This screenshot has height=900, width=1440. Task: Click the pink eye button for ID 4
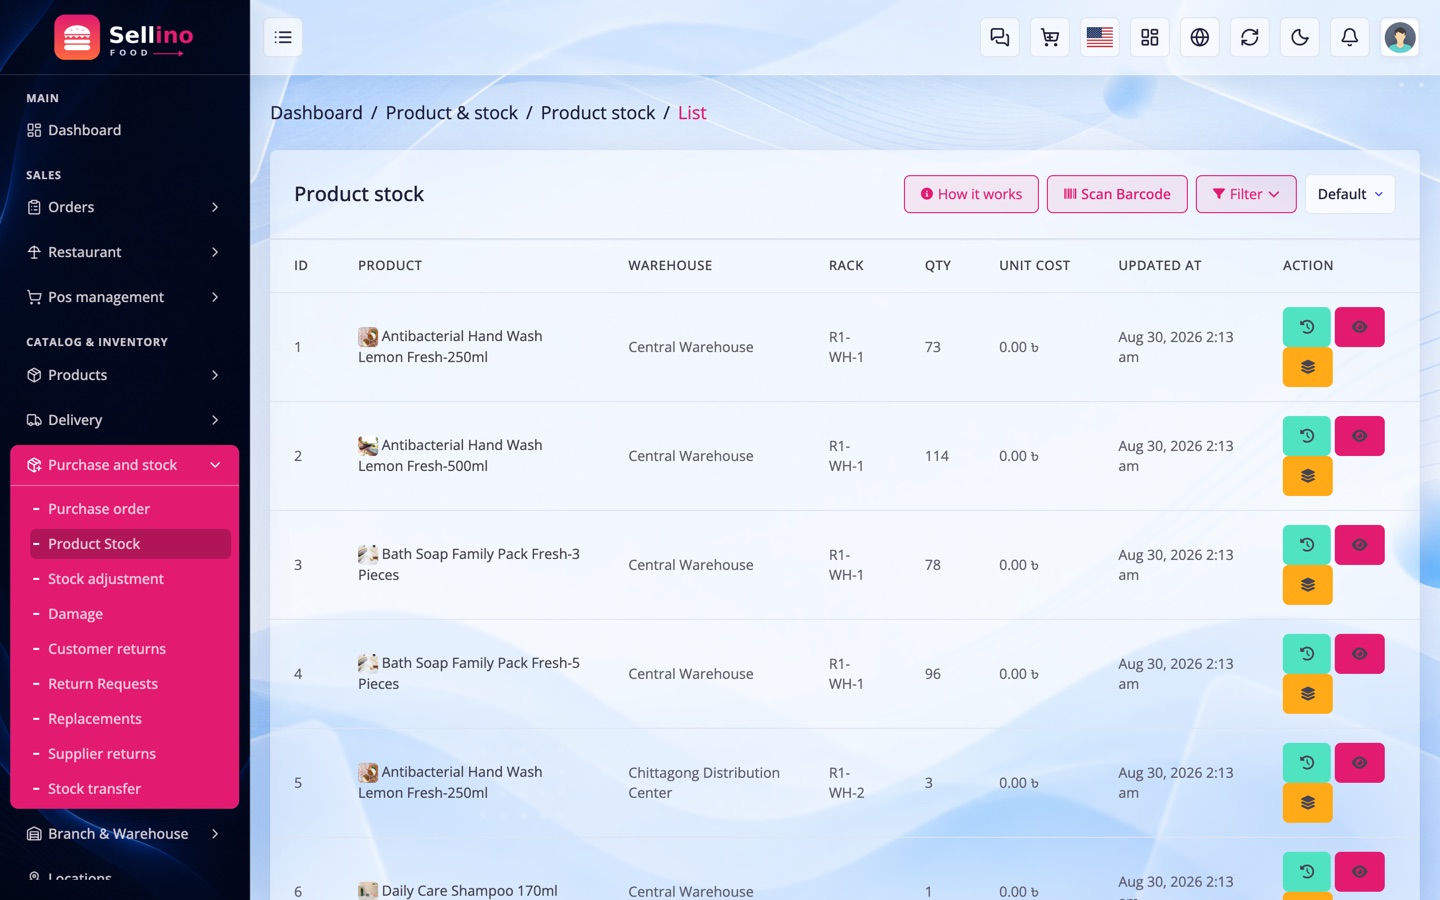pyautogui.click(x=1359, y=654)
